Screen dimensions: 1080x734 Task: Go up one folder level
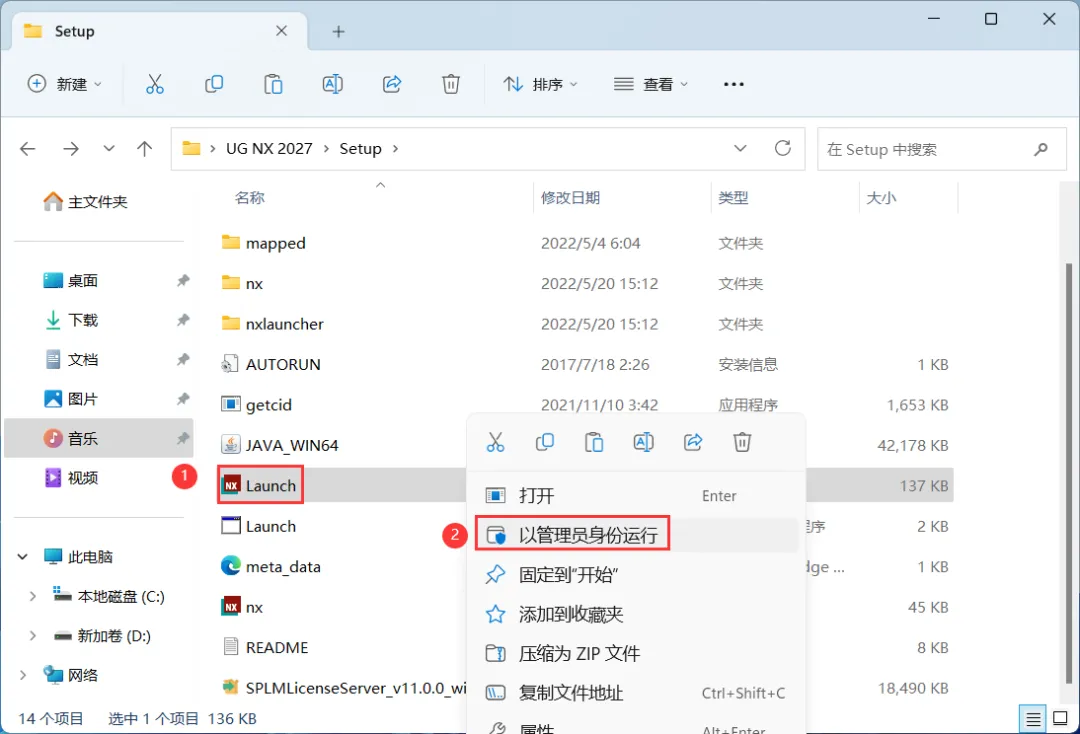click(x=145, y=149)
